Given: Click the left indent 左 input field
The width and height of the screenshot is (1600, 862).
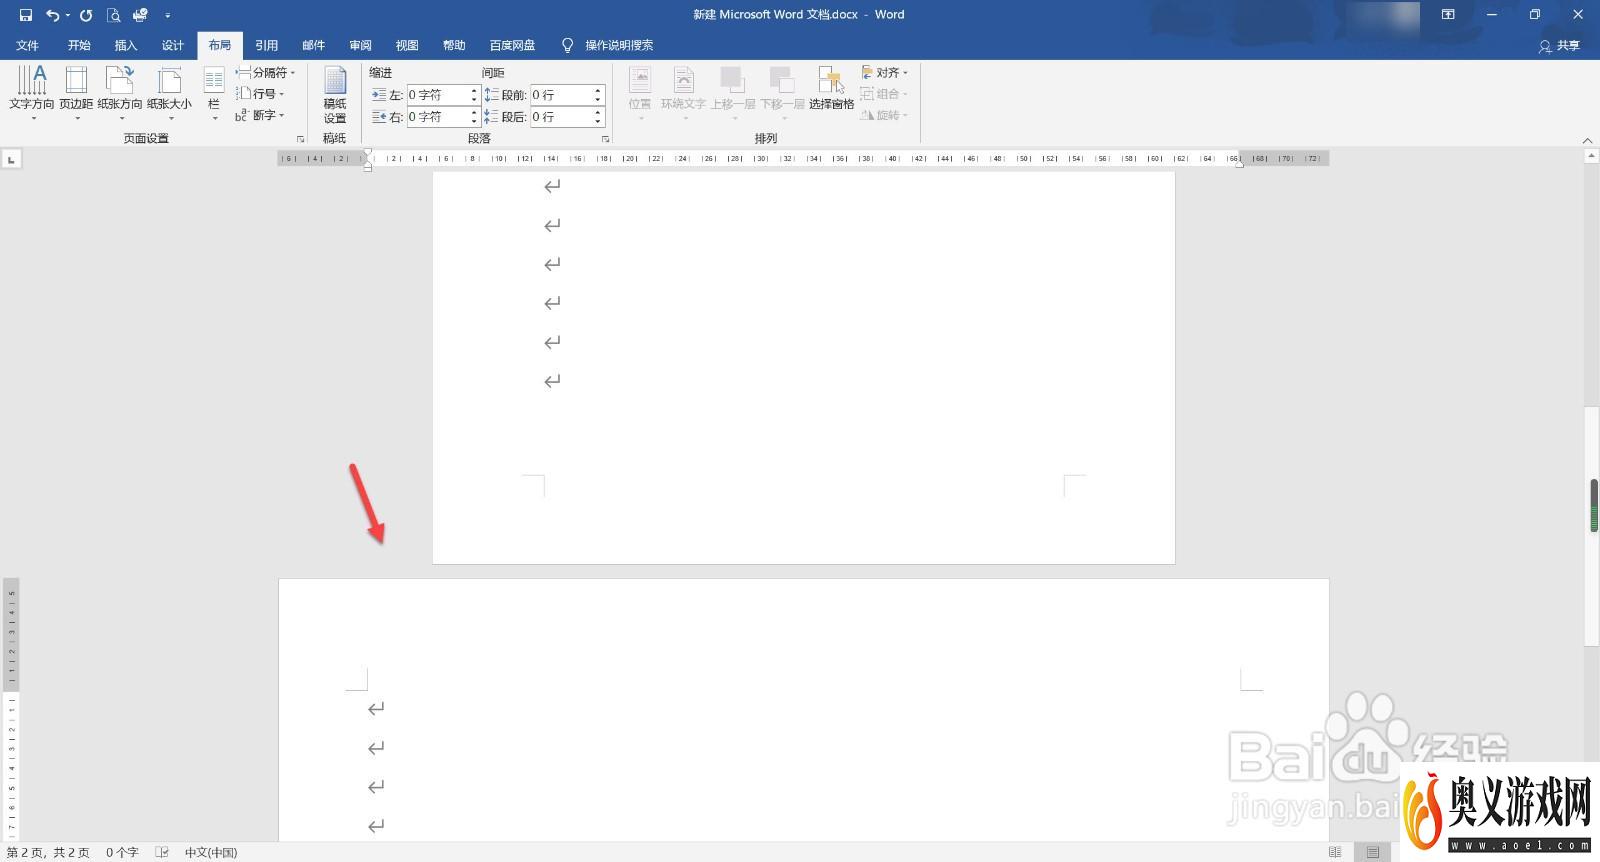Looking at the screenshot, I should [437, 95].
